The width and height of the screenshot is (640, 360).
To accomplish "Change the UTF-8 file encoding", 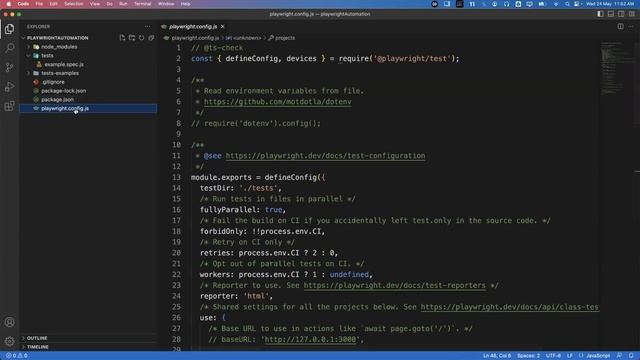I will click(x=553, y=356).
